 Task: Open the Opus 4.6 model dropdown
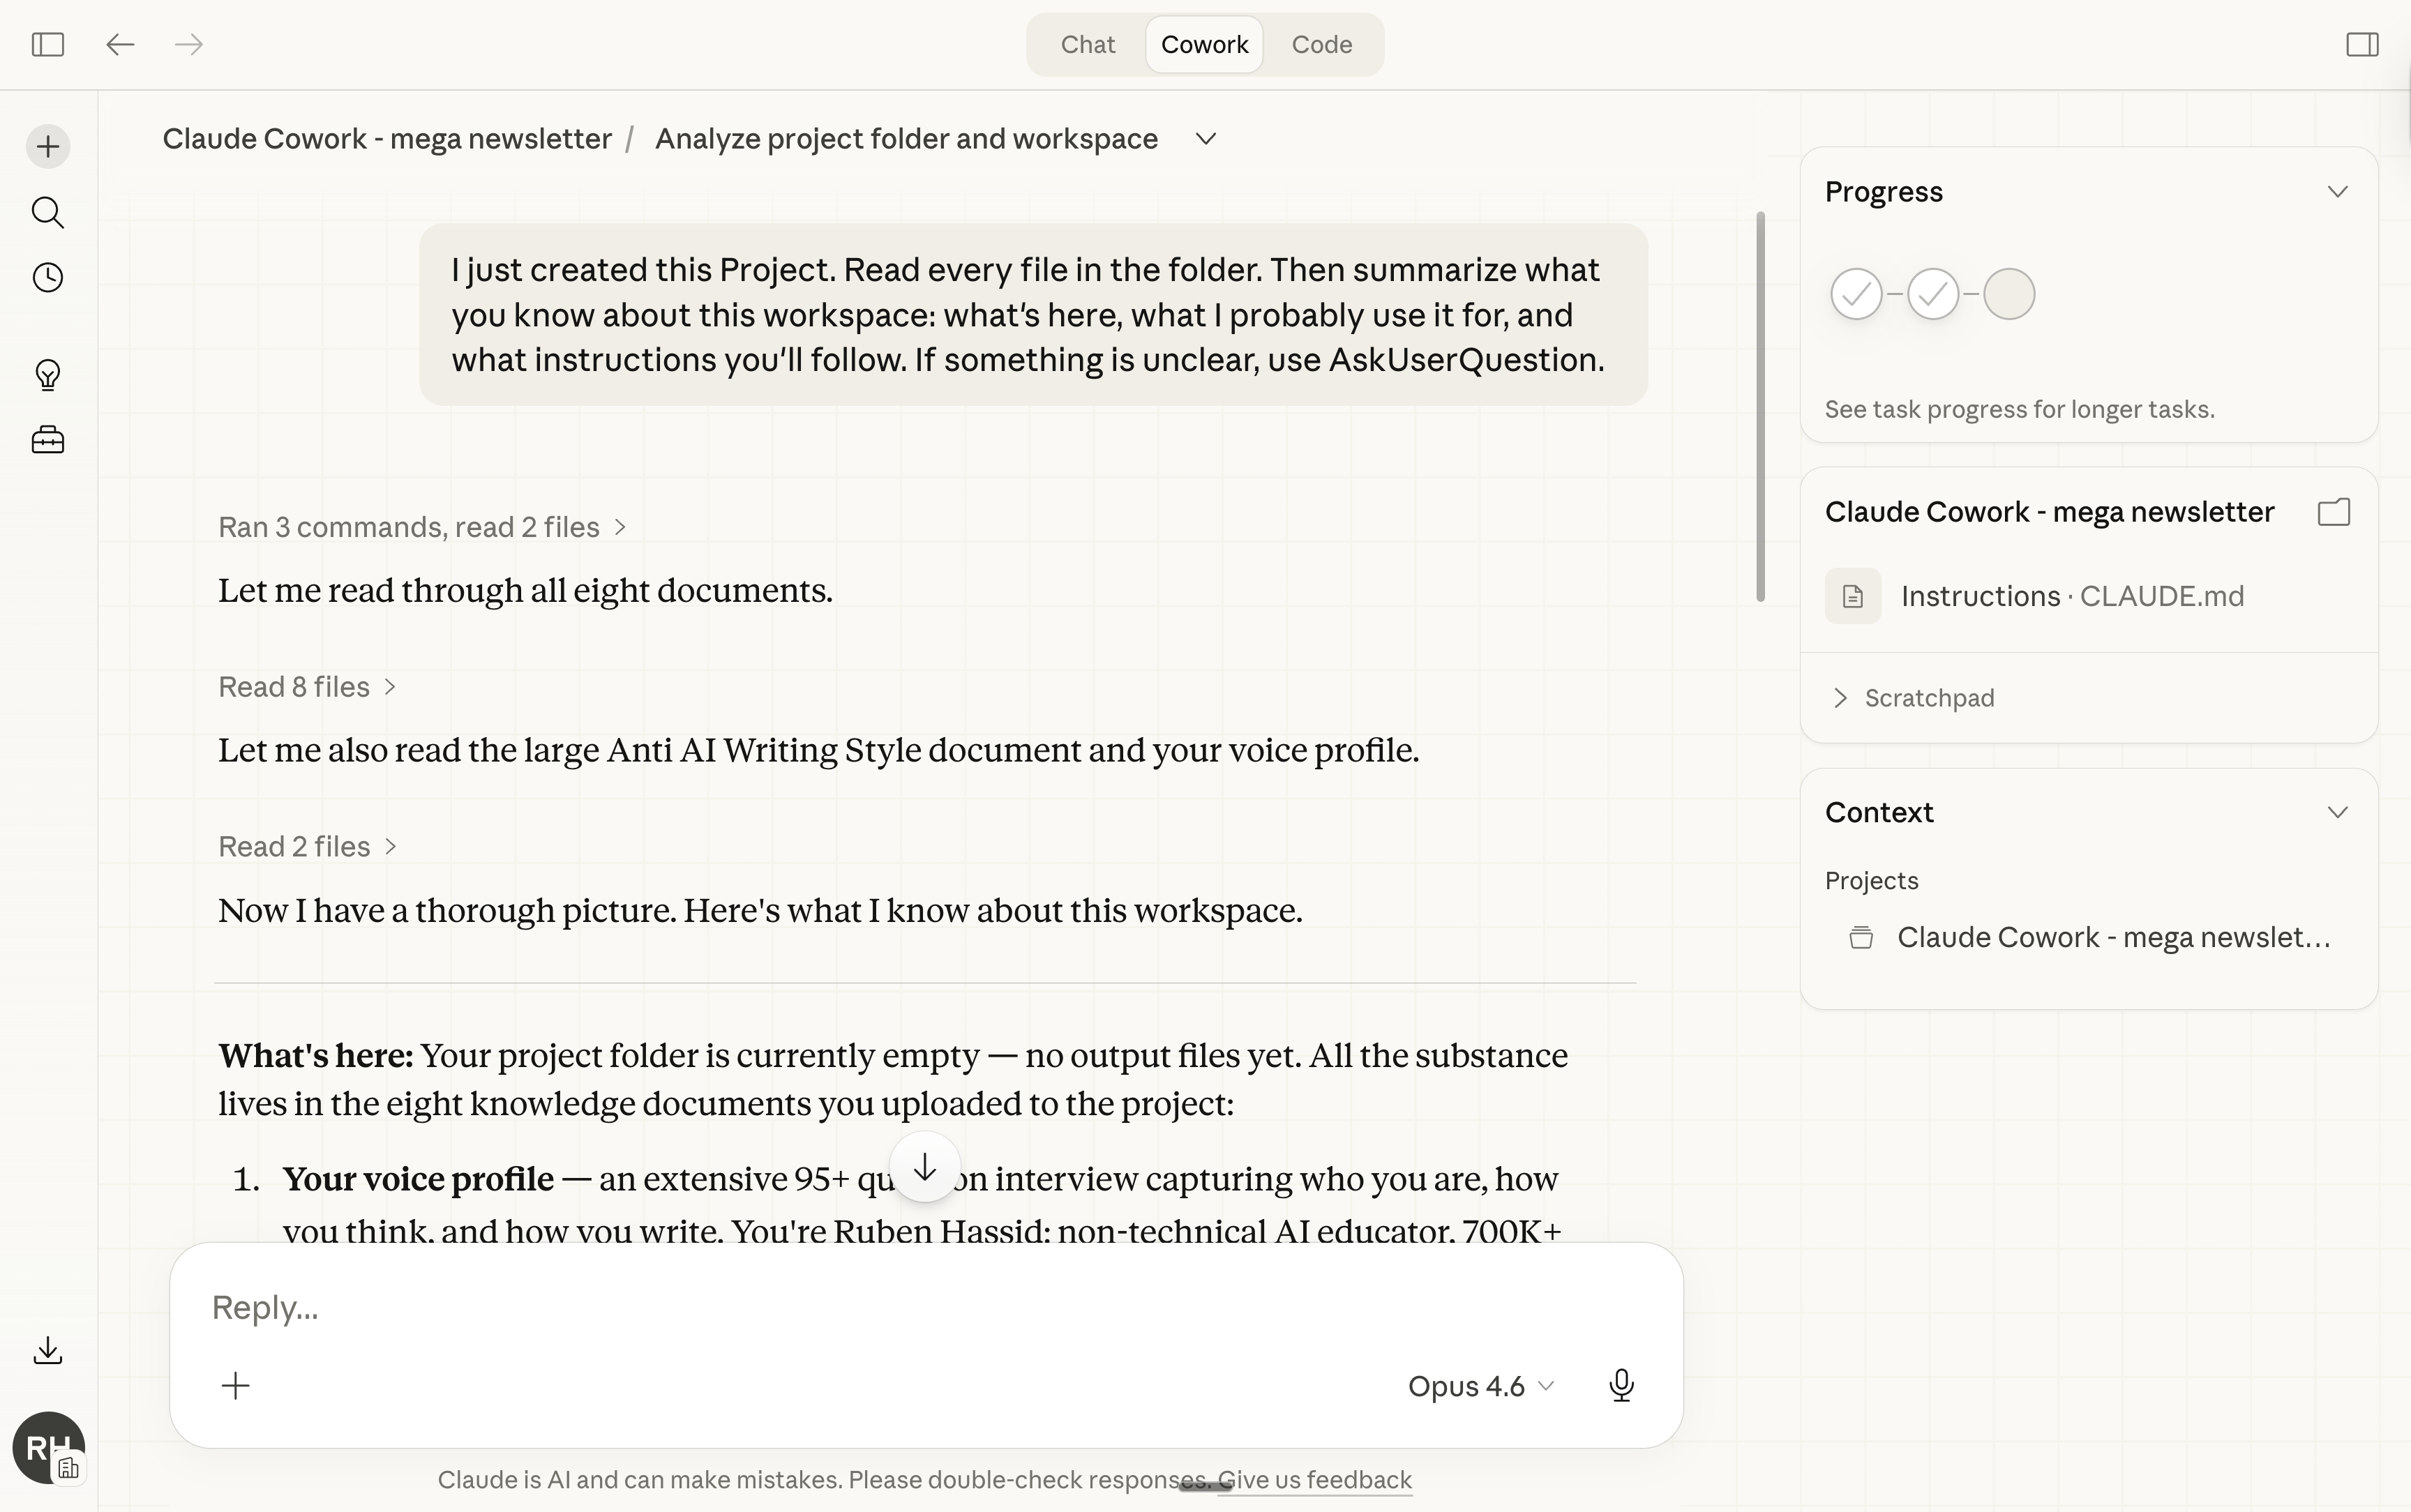click(1480, 1386)
